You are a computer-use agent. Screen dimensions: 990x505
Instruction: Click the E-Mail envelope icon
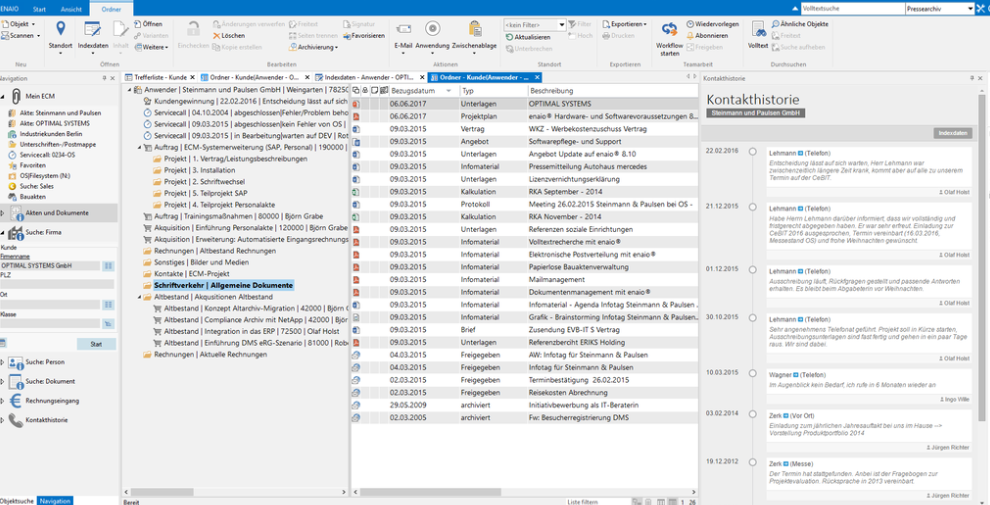(403, 29)
